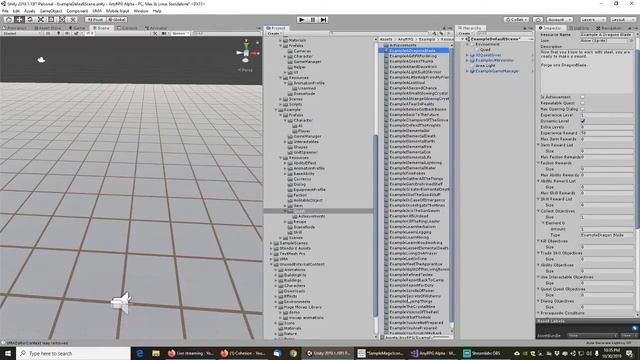640x360 pixels.
Task: Toggle Is Achievement checkbox
Action: coord(582,97)
